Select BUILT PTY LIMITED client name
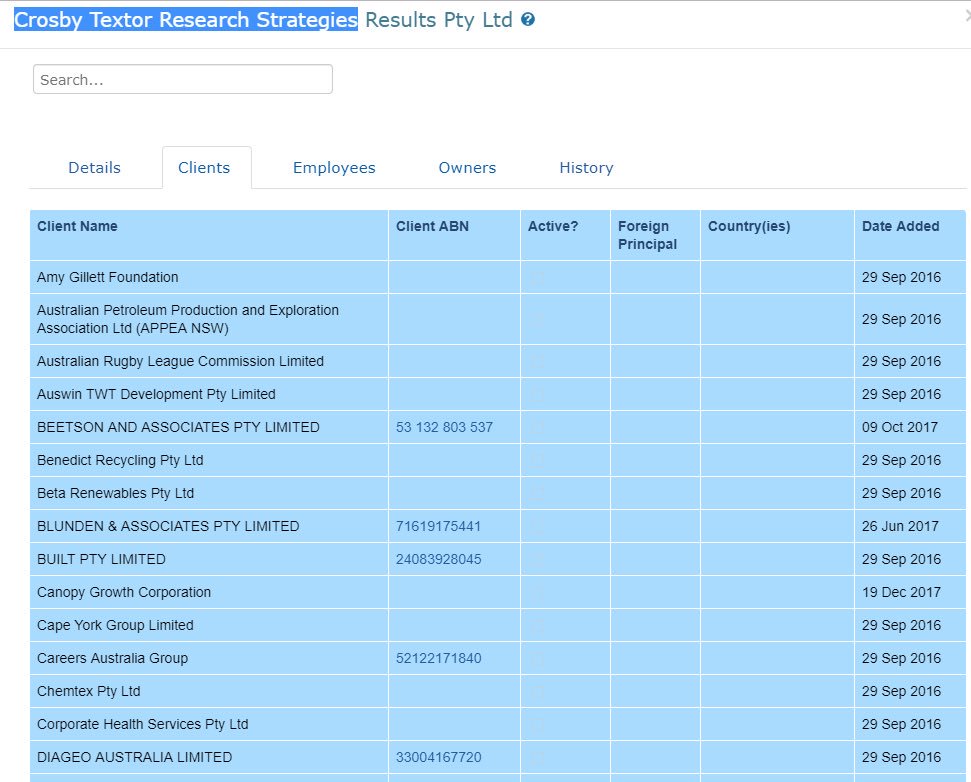The width and height of the screenshot is (971, 782). pyautogui.click(x=101, y=559)
